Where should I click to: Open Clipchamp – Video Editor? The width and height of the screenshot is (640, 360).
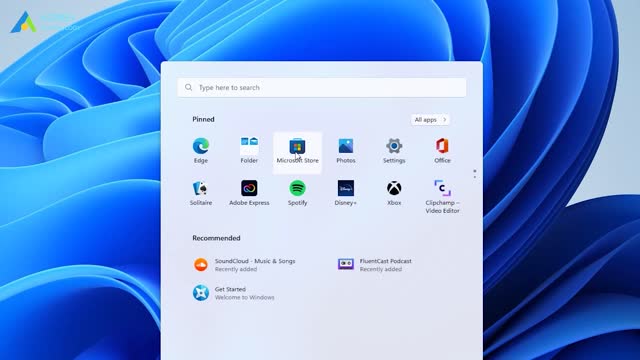pyautogui.click(x=442, y=197)
